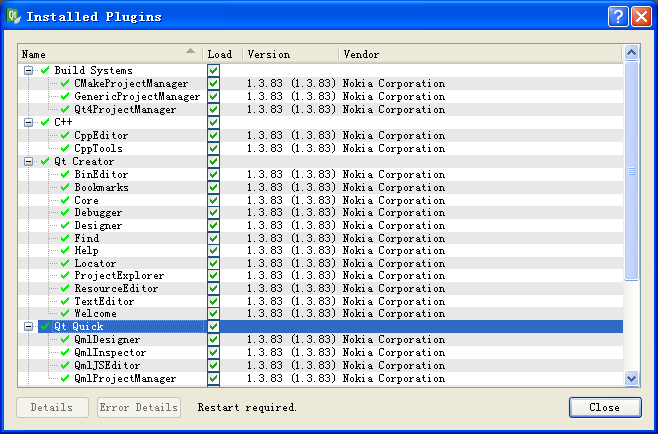This screenshot has height=434, width=658.
Task: Click the green checkmark icon next to Qt4ProjectManager
Action: click(65, 109)
